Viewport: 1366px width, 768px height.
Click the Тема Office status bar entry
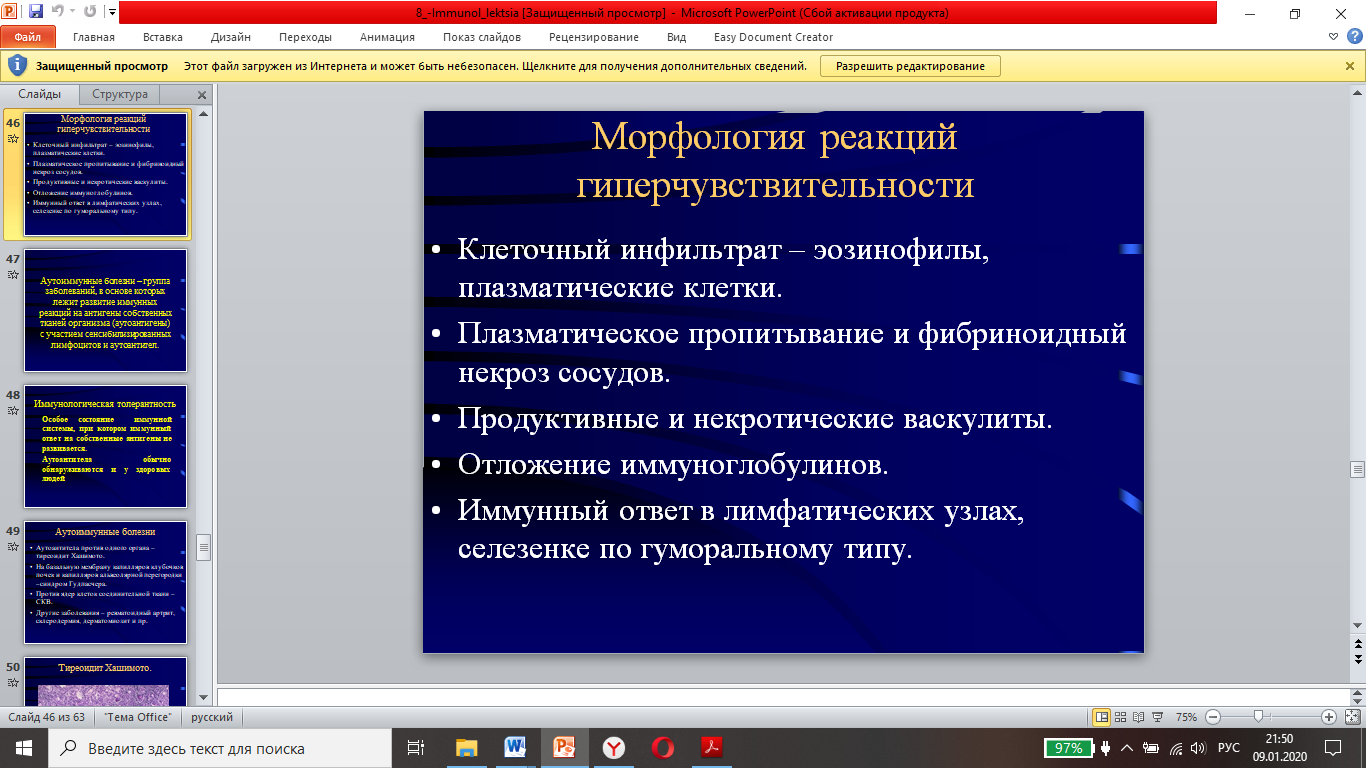coord(139,717)
